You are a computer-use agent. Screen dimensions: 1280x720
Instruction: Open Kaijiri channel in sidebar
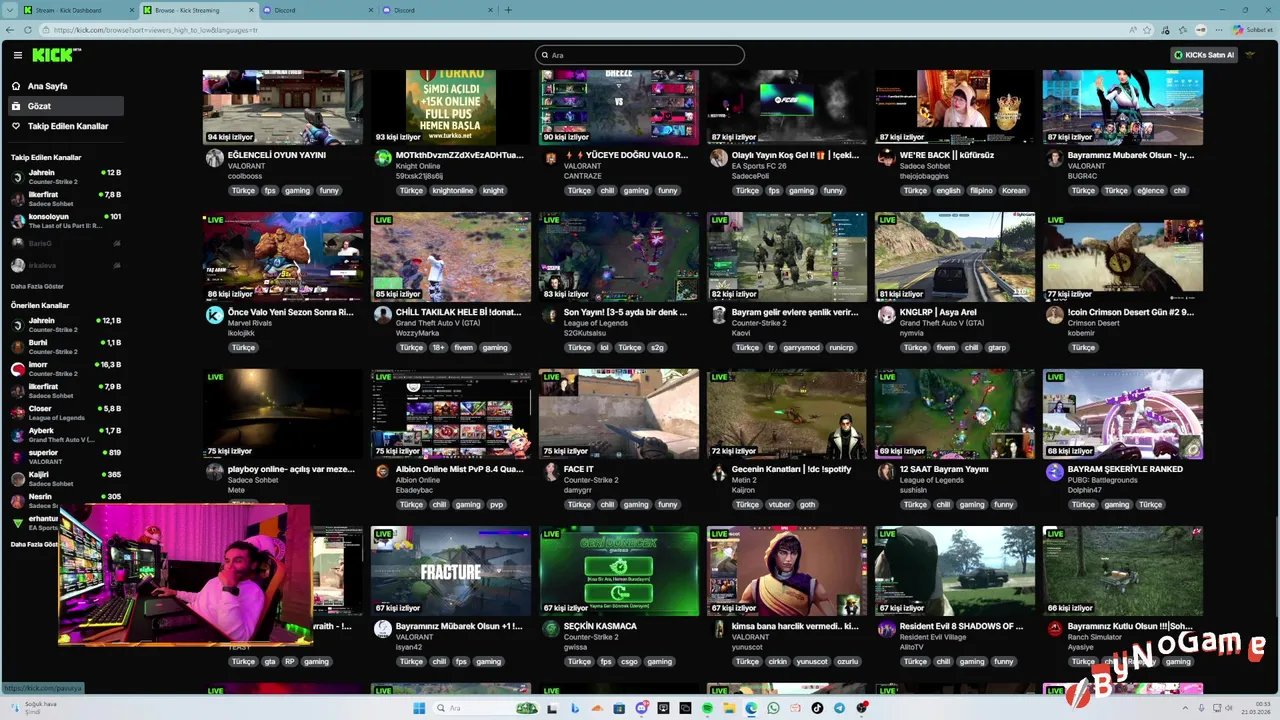click(x=66, y=478)
